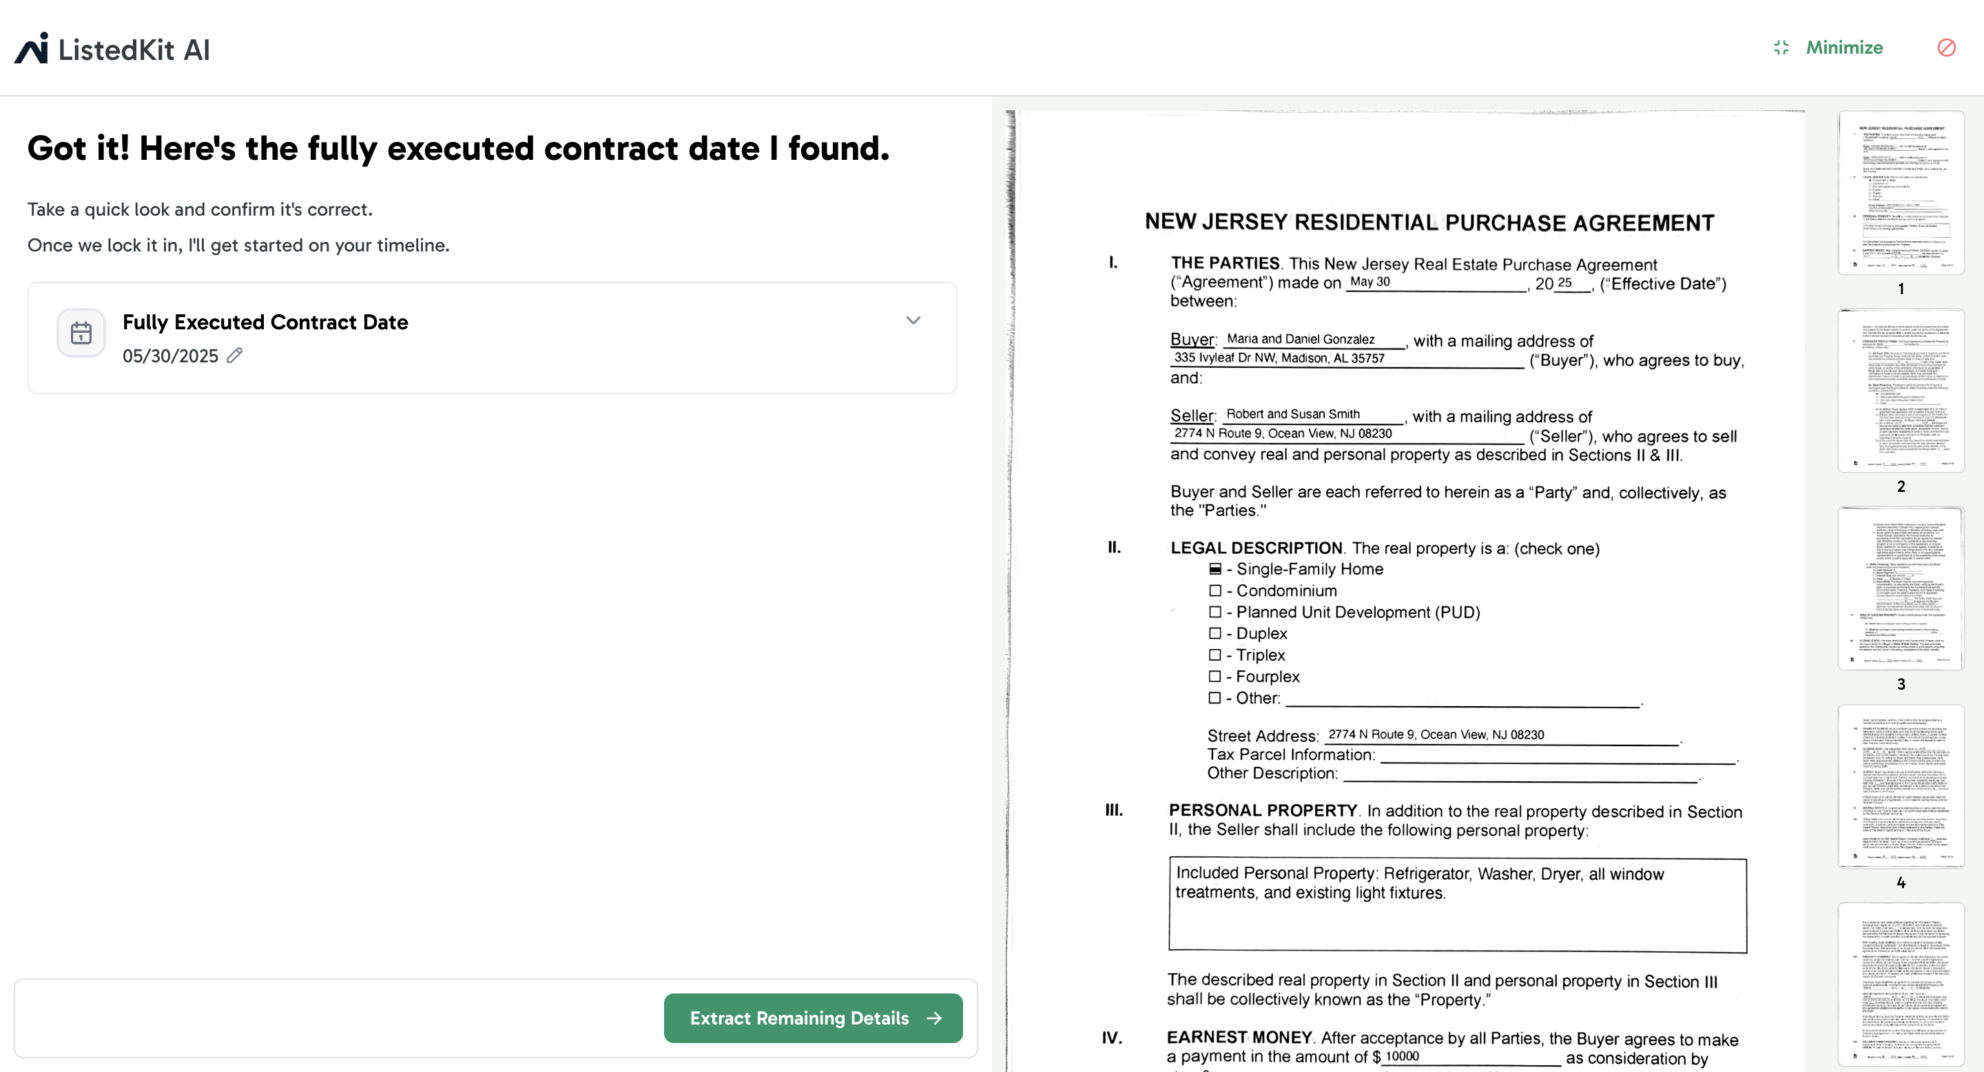Open the fifth page thumbnail

pyautogui.click(x=1901, y=984)
